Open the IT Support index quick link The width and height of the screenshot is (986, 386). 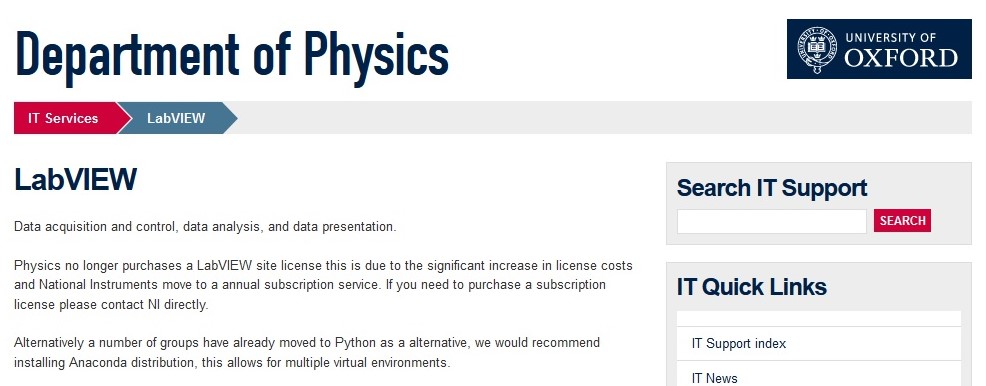coord(819,343)
